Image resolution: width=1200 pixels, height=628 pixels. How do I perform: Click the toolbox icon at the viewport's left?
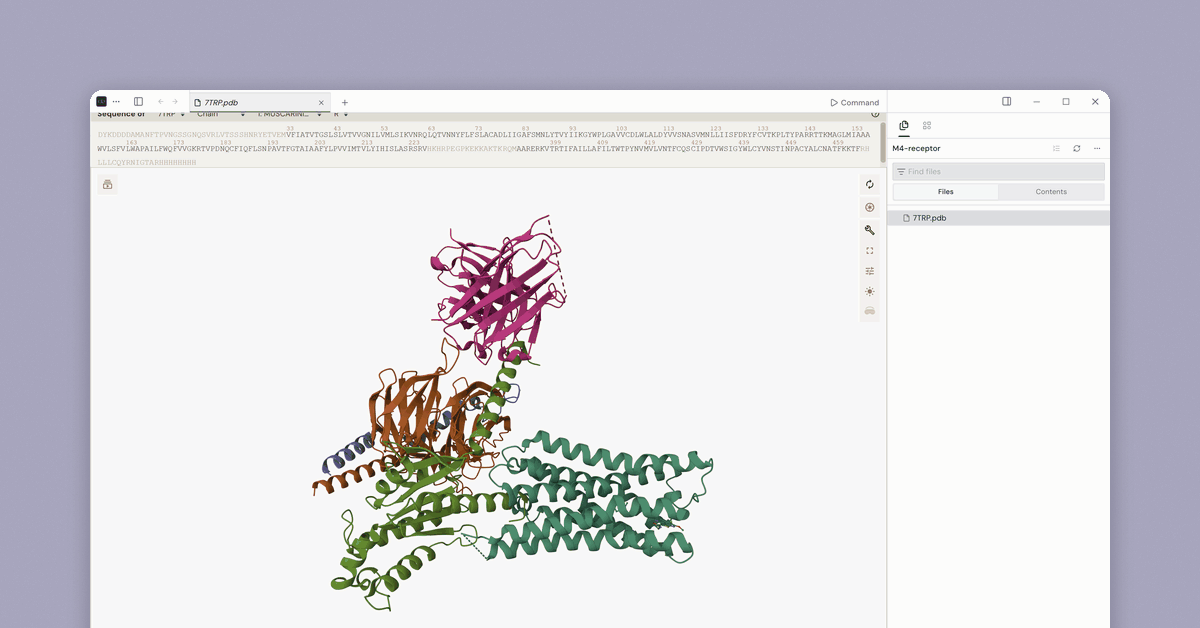coord(108,184)
